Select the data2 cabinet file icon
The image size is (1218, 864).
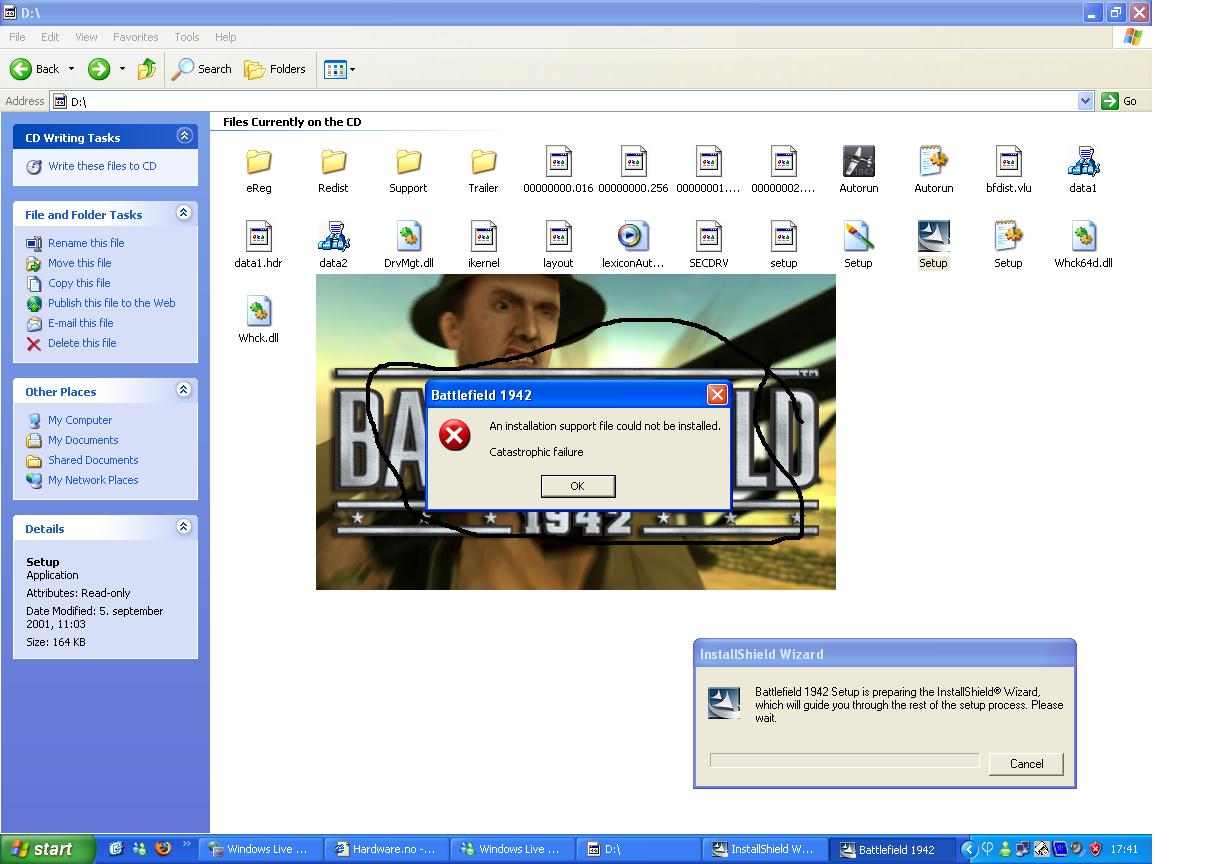pos(333,236)
